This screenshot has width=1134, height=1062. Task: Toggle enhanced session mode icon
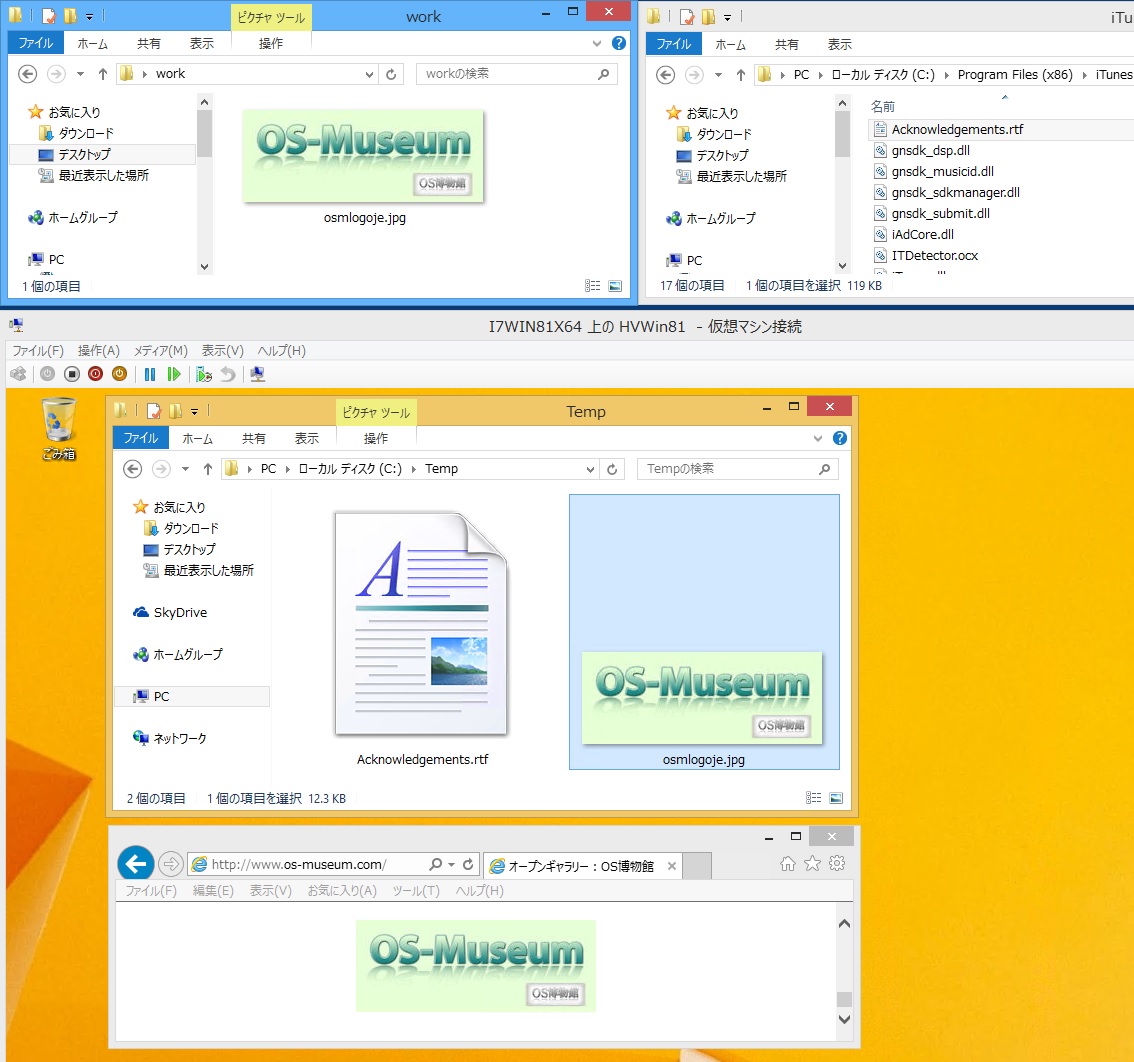tap(257, 374)
